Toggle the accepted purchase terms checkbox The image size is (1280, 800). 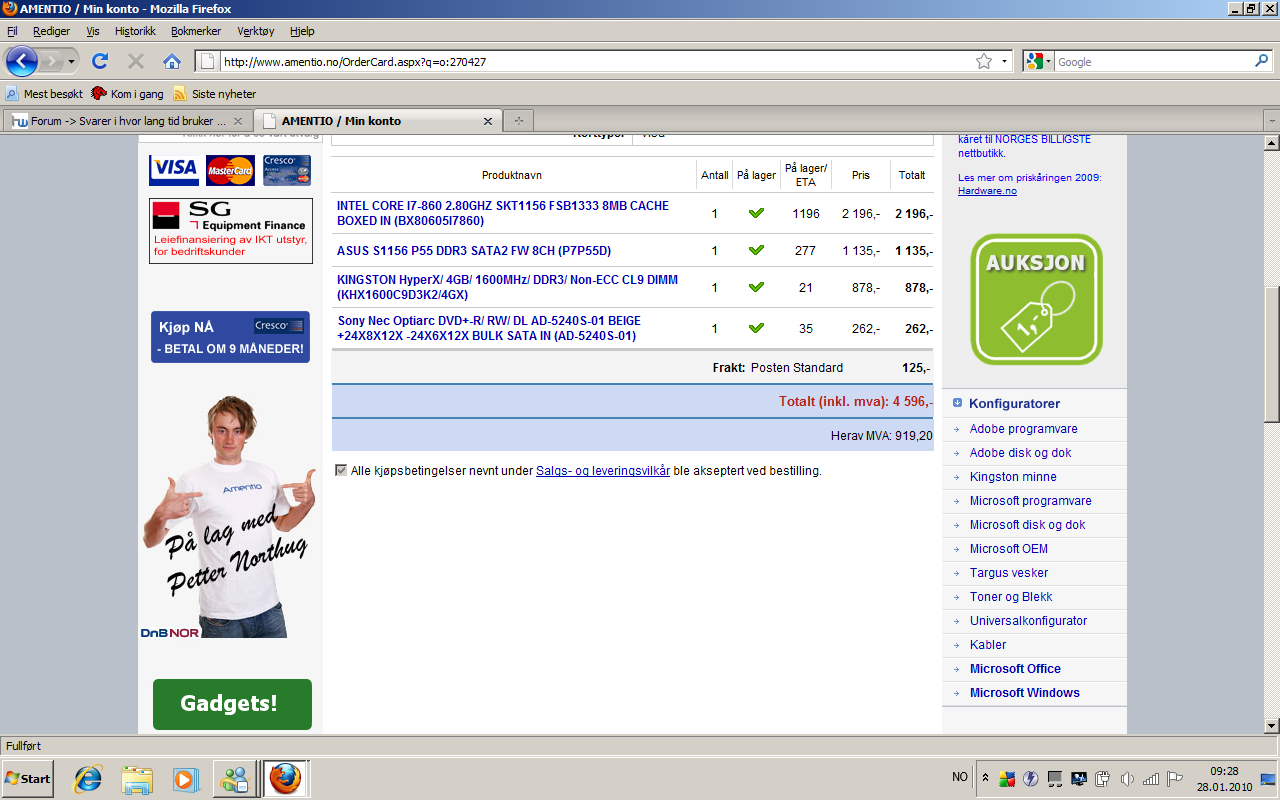(x=341, y=470)
